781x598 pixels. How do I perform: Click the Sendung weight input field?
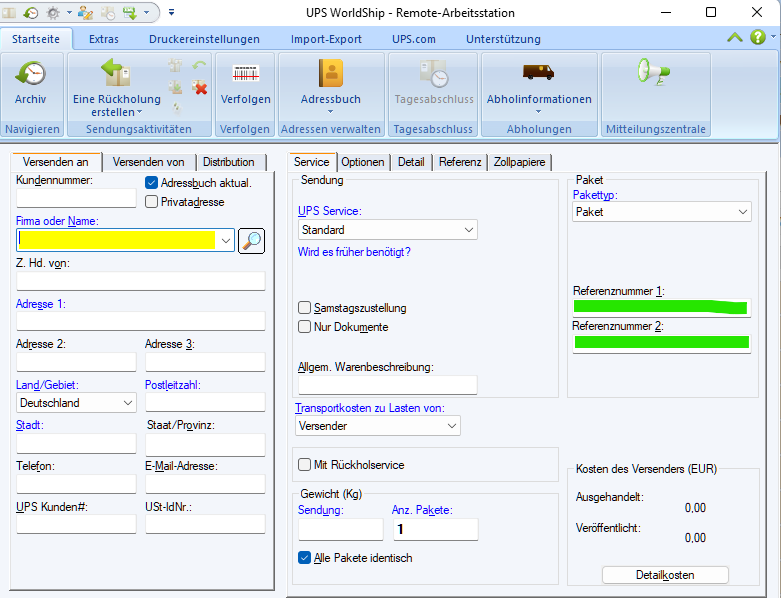click(341, 529)
